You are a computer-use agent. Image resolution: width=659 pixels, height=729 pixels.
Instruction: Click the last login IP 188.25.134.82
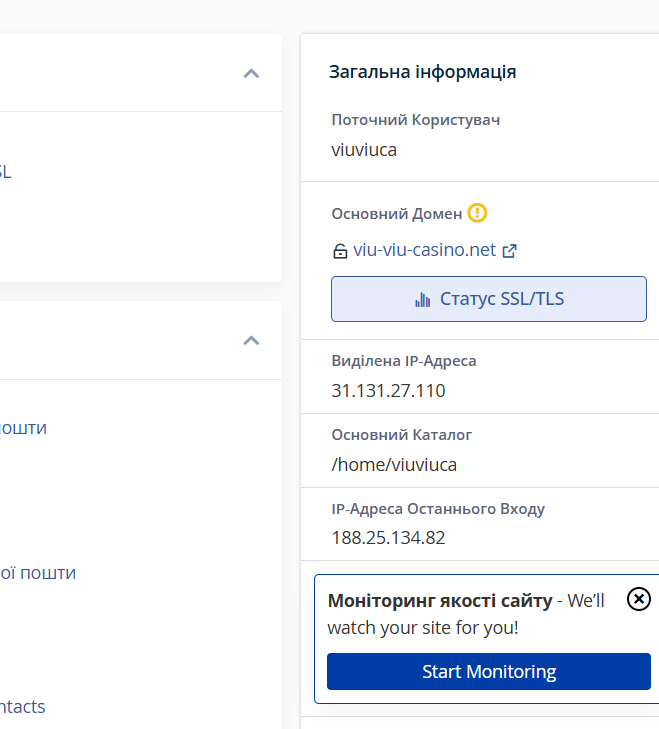[x=388, y=538]
